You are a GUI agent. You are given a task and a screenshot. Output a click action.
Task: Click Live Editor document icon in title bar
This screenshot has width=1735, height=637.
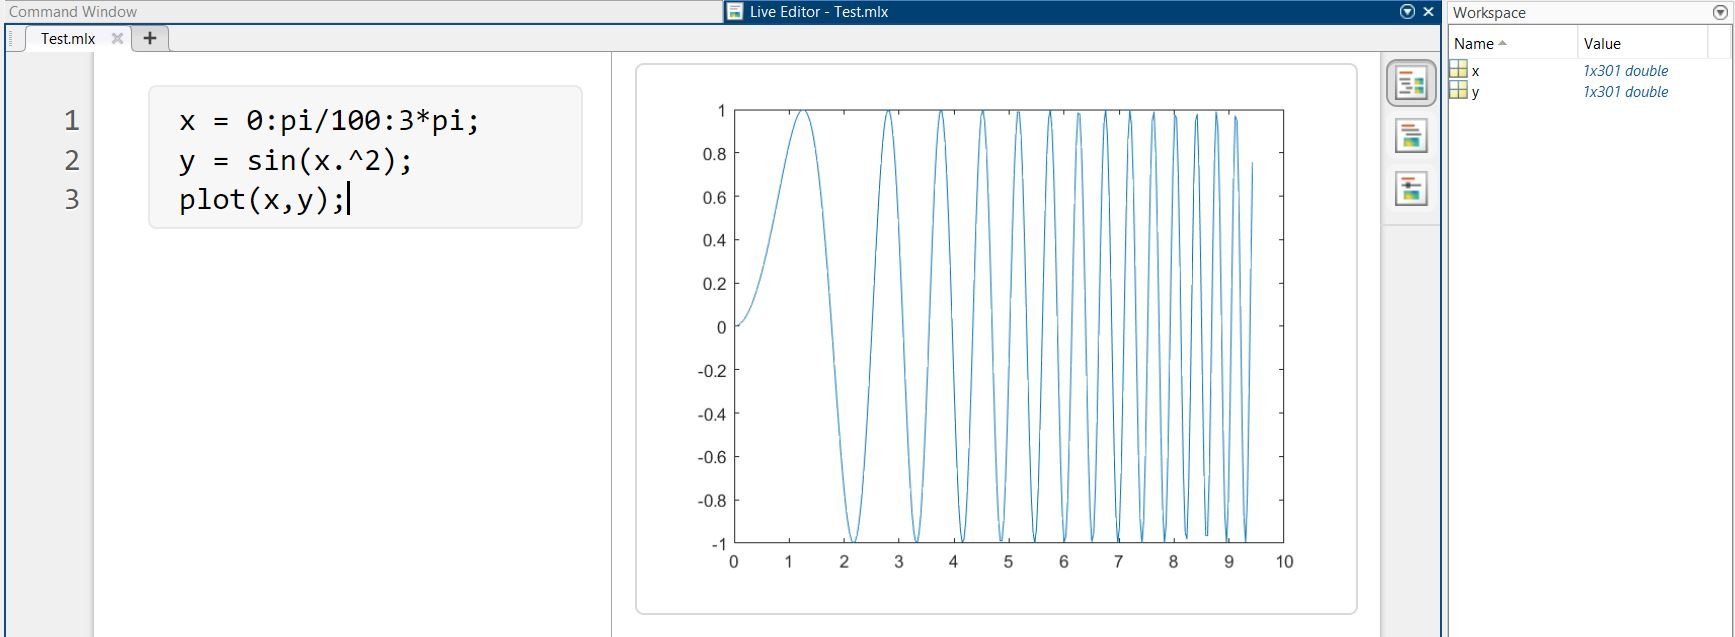735,12
